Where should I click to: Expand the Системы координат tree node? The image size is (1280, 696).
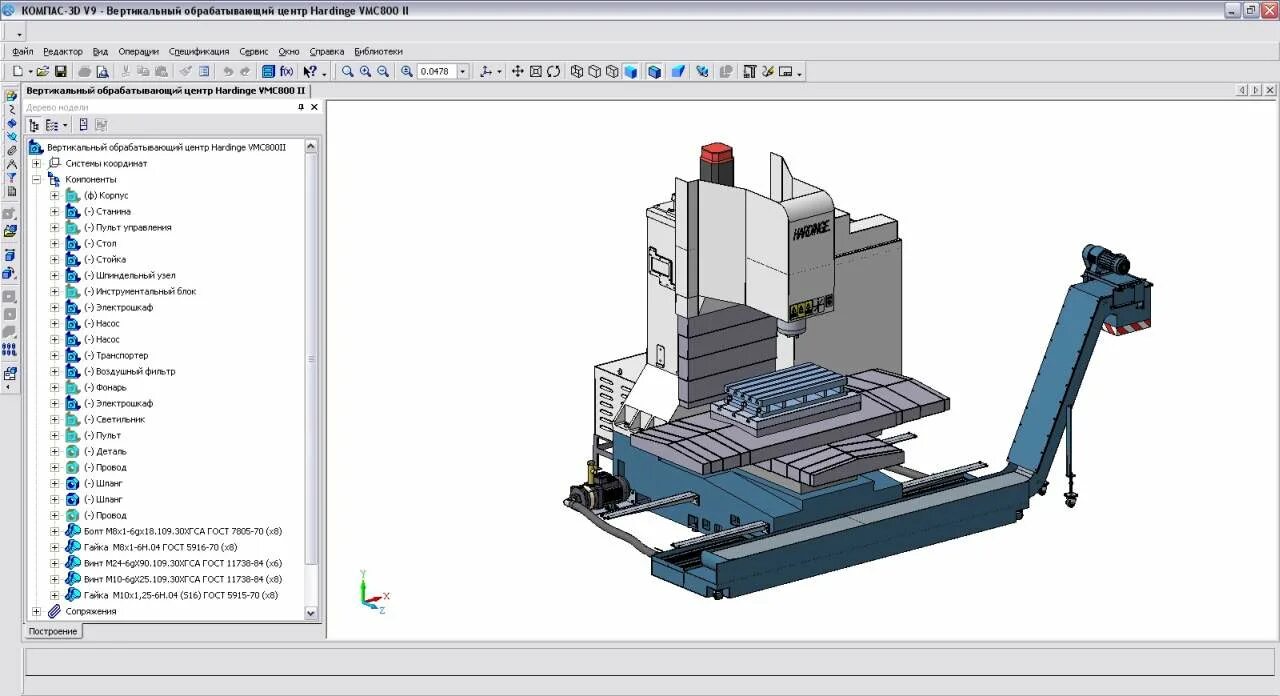(x=37, y=163)
